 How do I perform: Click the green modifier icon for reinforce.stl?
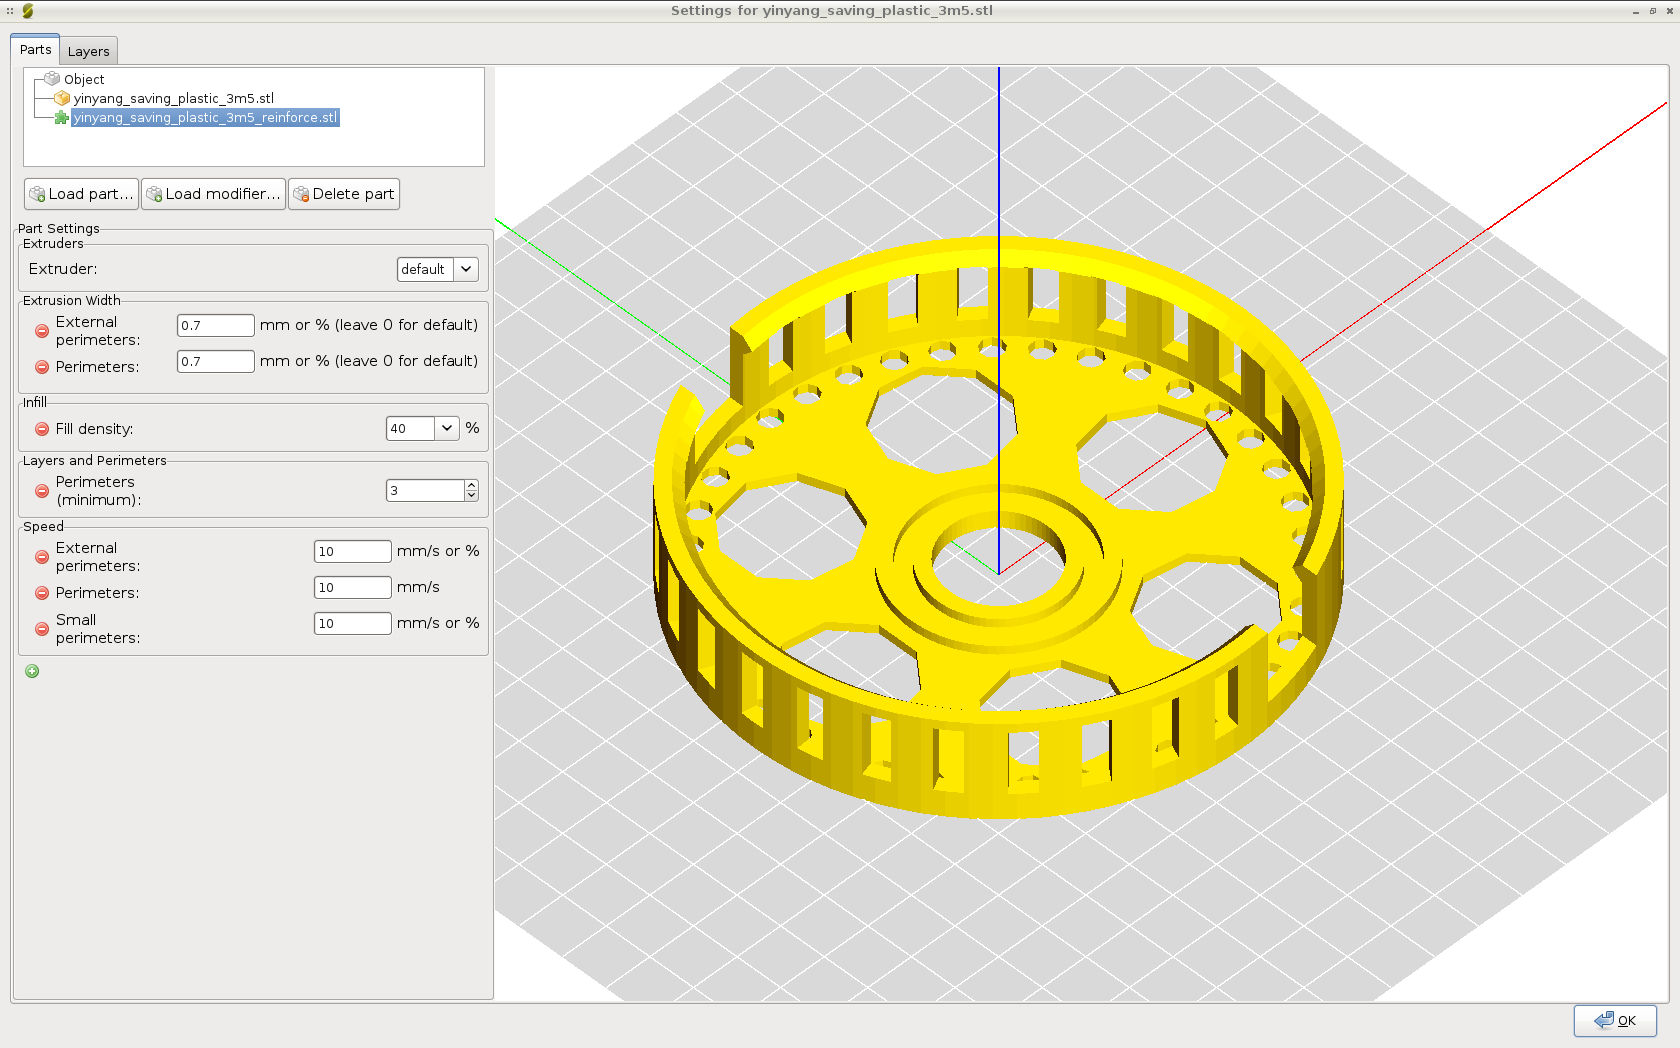(61, 118)
